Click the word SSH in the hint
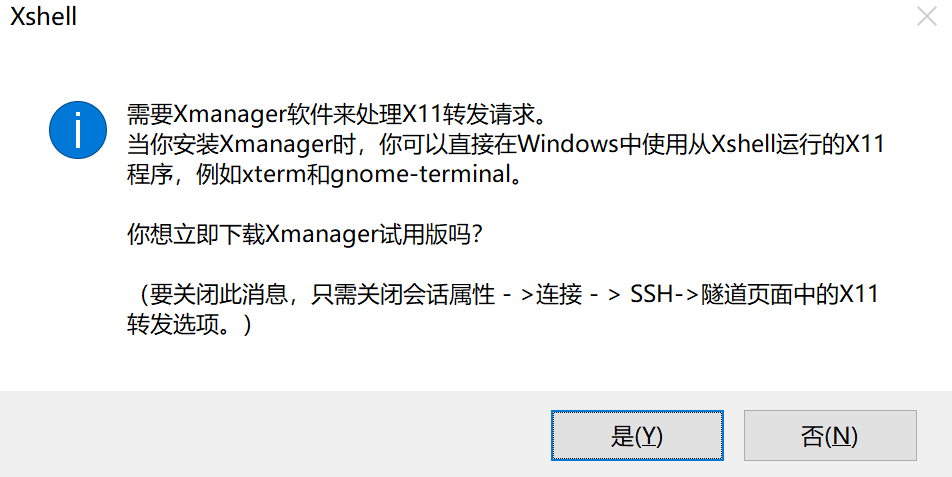This screenshot has height=477, width=952. 651,295
